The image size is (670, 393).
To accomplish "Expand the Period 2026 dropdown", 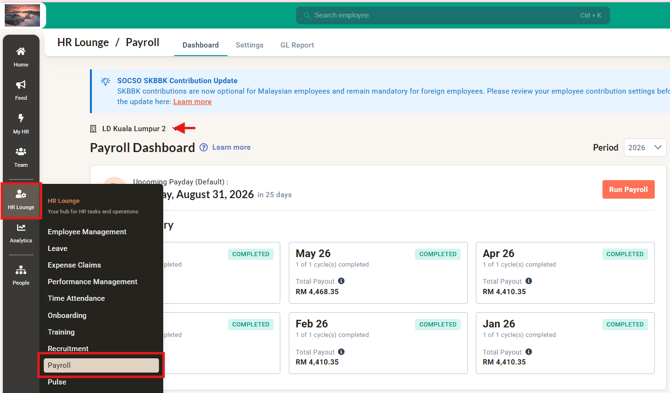I will (x=645, y=147).
